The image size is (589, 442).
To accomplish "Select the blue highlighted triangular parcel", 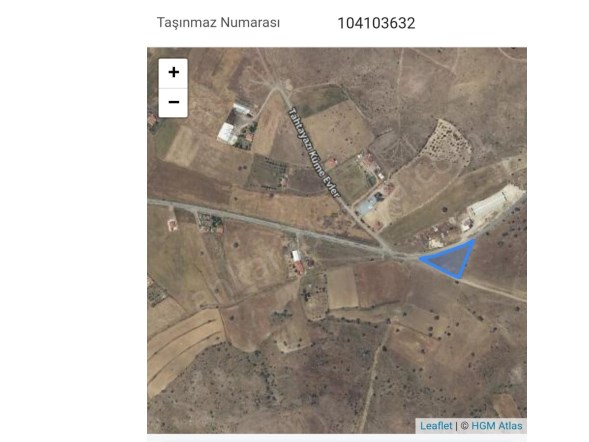I will (x=451, y=259).
